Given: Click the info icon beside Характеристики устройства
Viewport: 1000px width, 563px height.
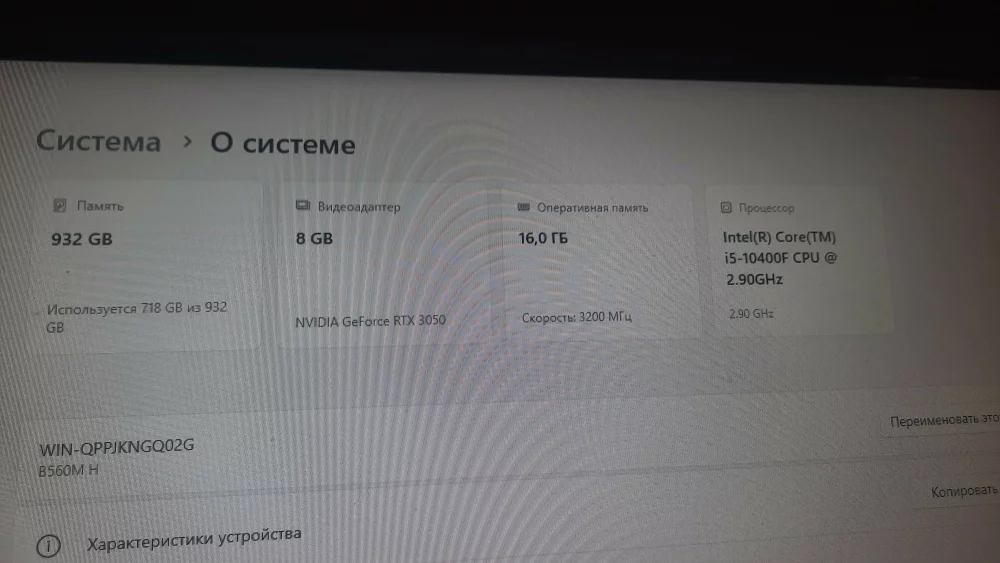Looking at the screenshot, I should pyautogui.click(x=48, y=545).
